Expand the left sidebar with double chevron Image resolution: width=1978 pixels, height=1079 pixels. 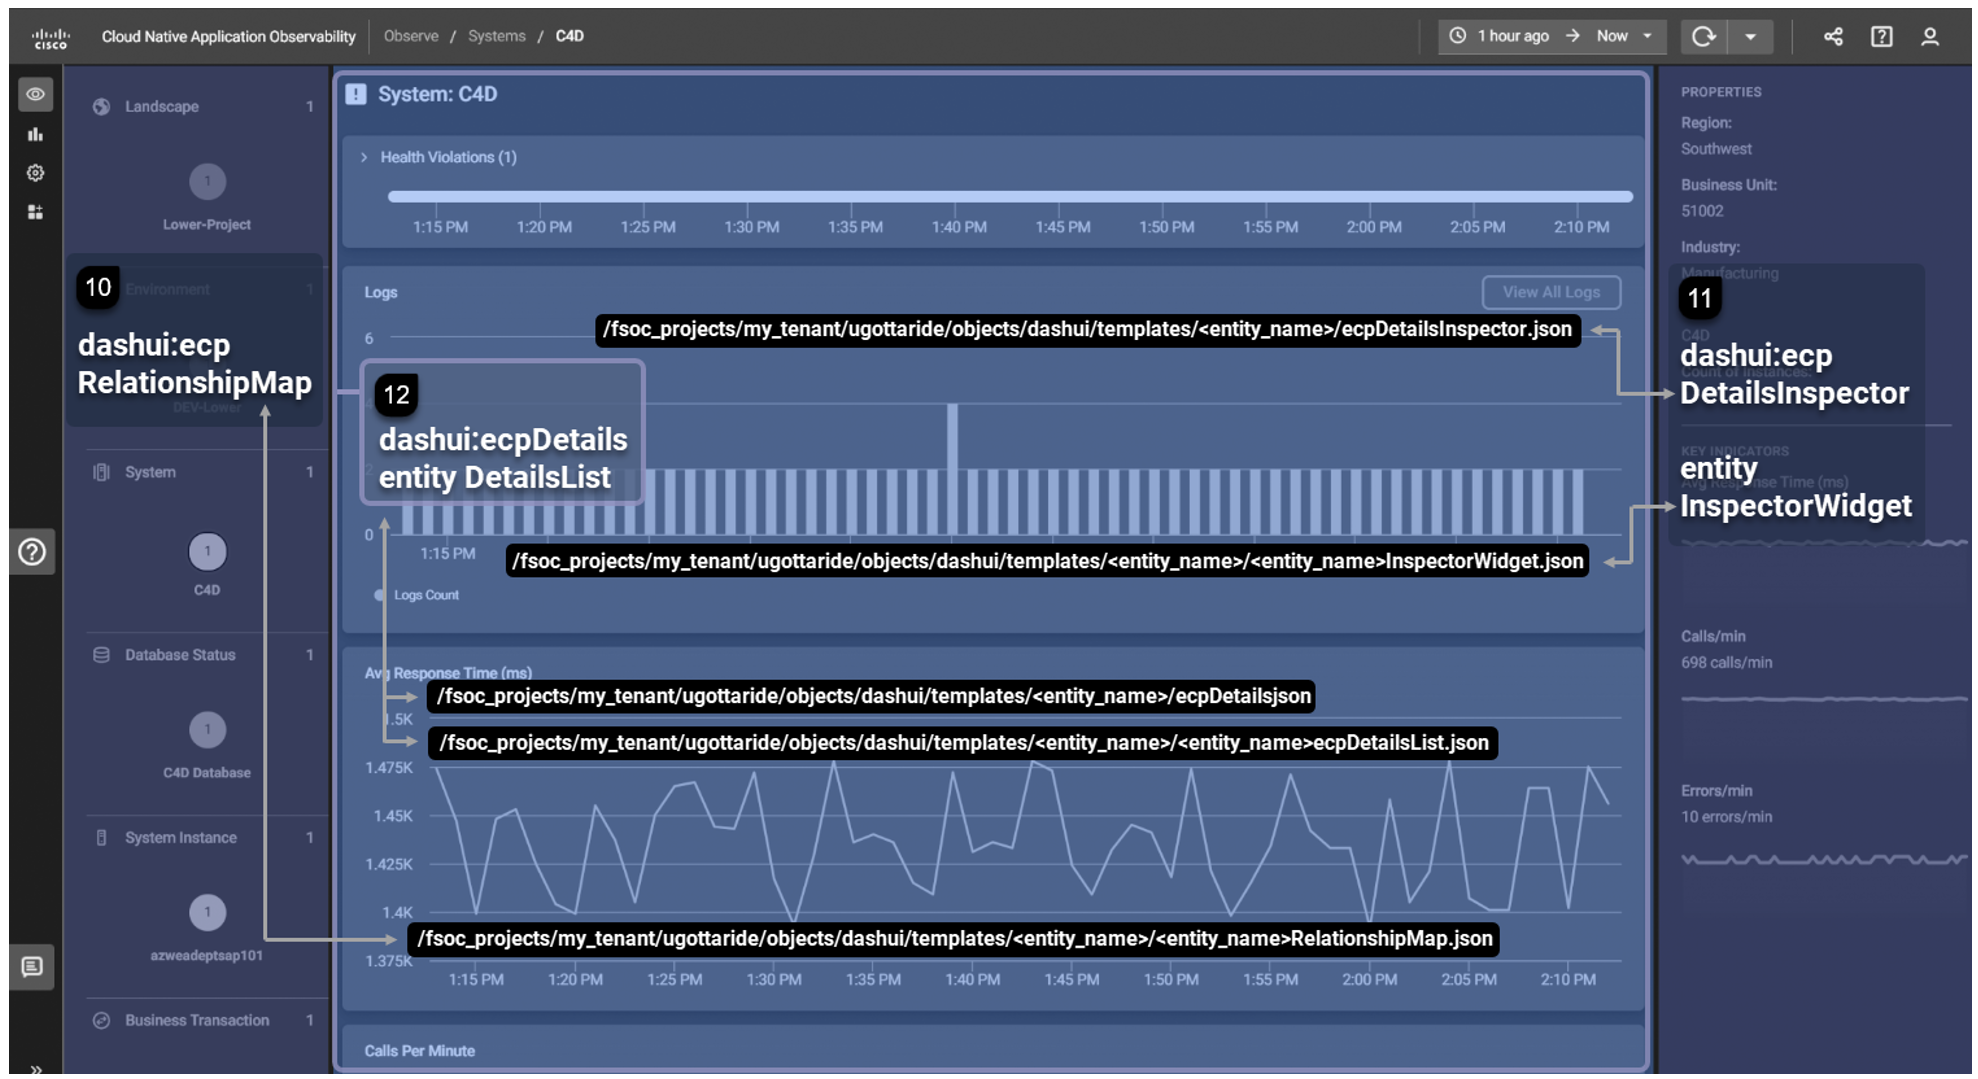pos(36,1068)
